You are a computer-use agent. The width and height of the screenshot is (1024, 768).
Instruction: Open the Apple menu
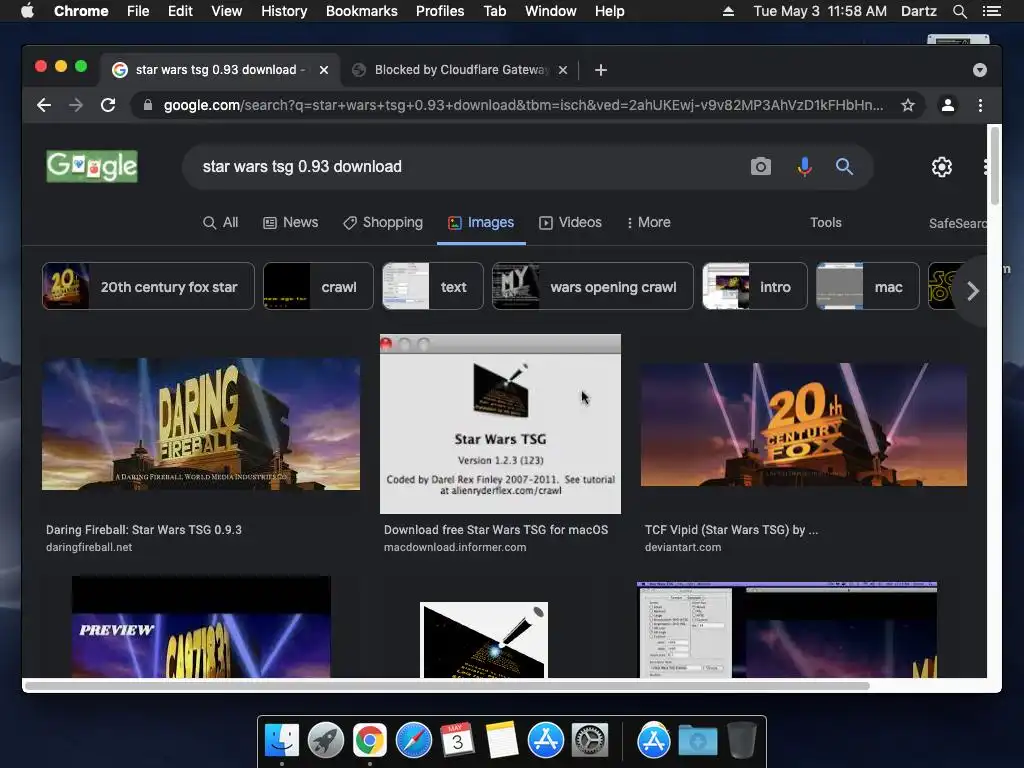click(27, 11)
